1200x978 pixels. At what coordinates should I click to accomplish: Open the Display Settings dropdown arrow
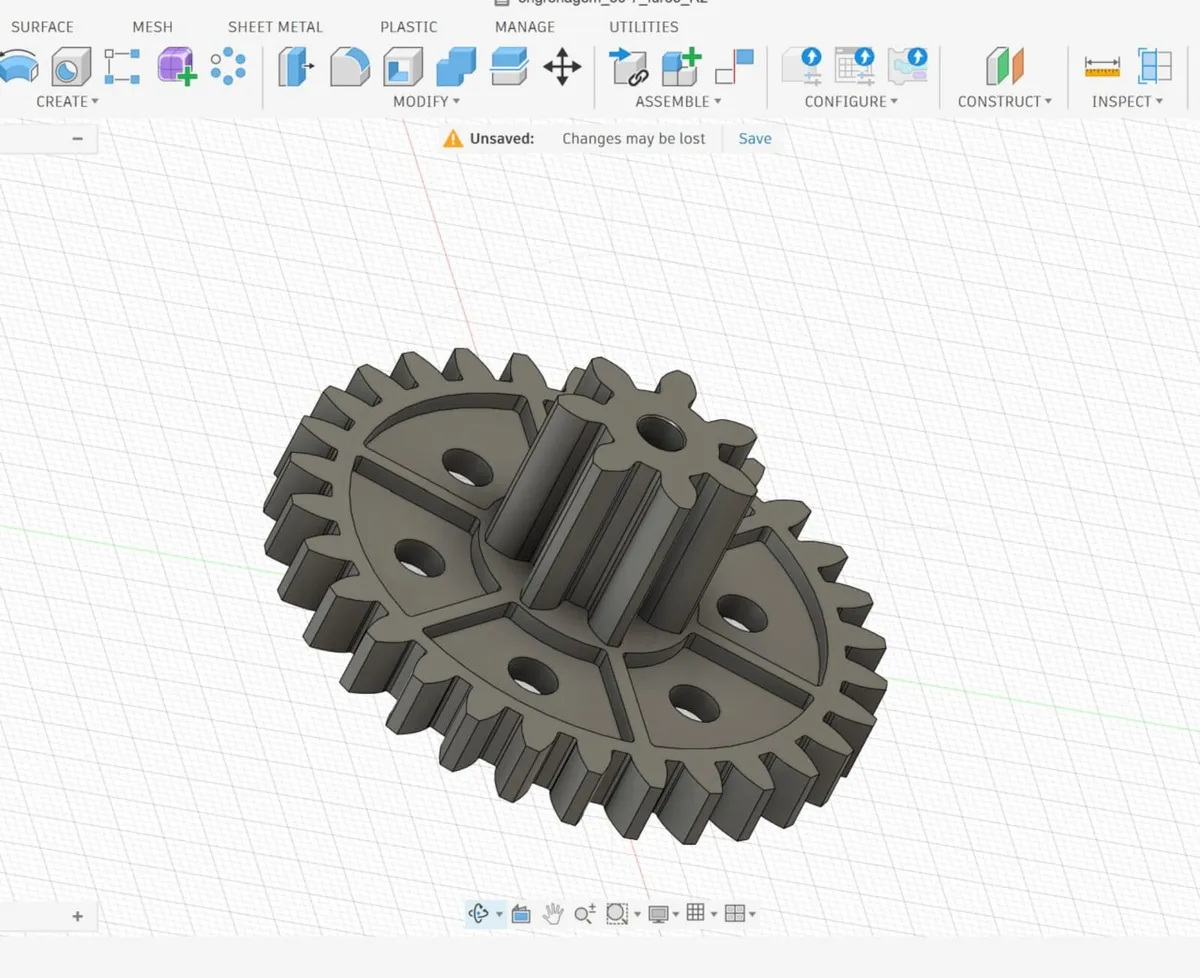pyautogui.click(x=676, y=914)
